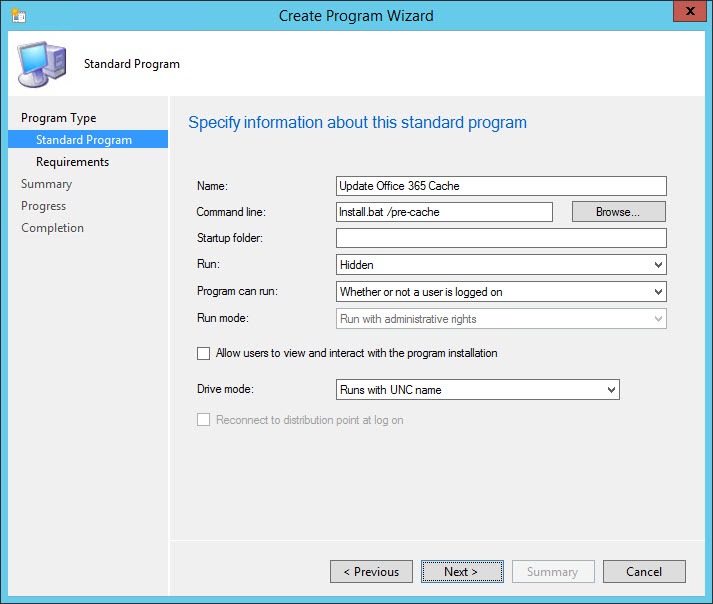Click the wizard icon in the title bar
This screenshot has height=604, width=713.
17,16
